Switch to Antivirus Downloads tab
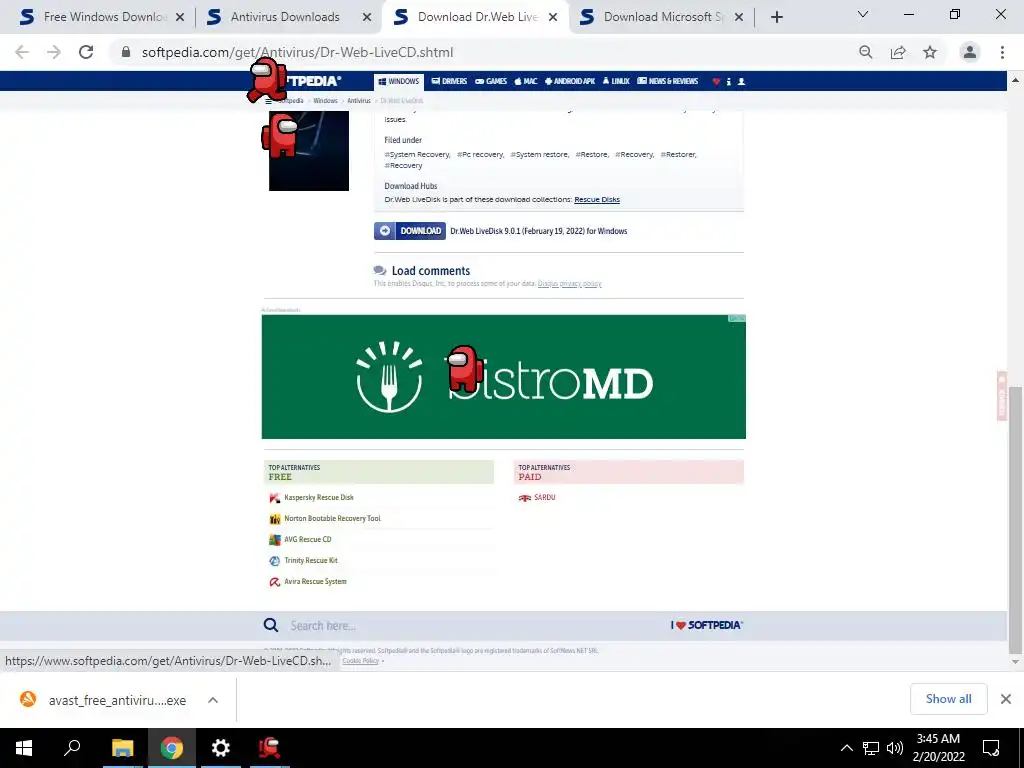The width and height of the screenshot is (1024, 768). [285, 17]
